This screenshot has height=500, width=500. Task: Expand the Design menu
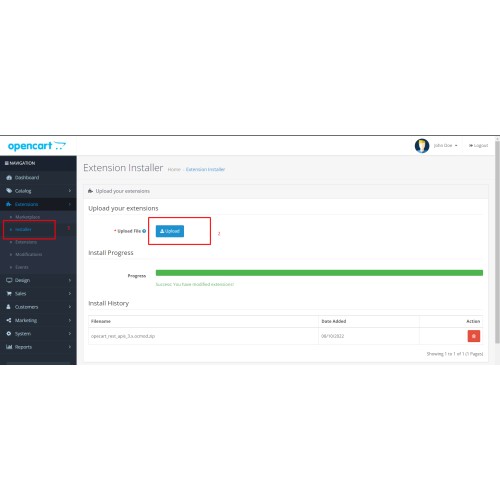38,280
